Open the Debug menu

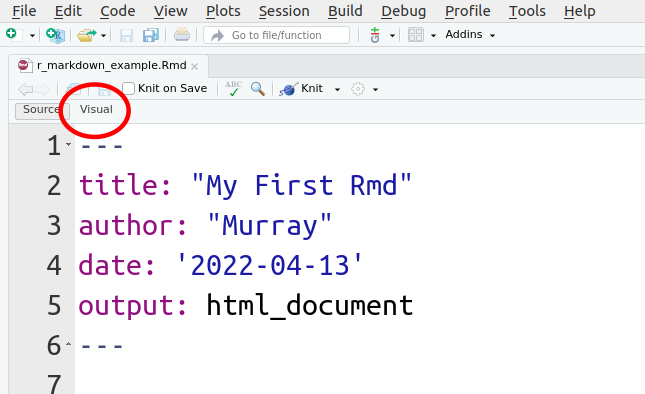404,11
